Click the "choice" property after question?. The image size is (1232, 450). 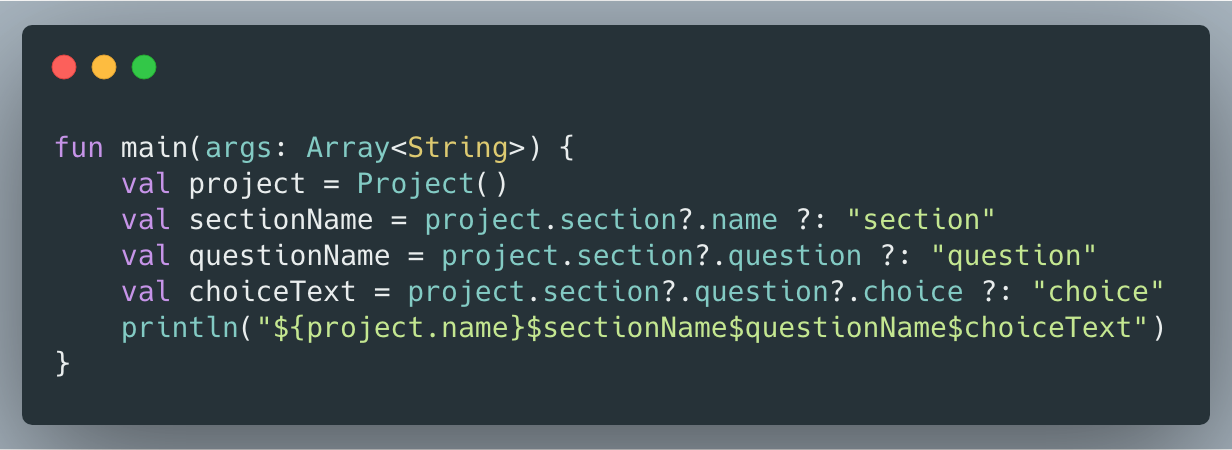coord(913,292)
